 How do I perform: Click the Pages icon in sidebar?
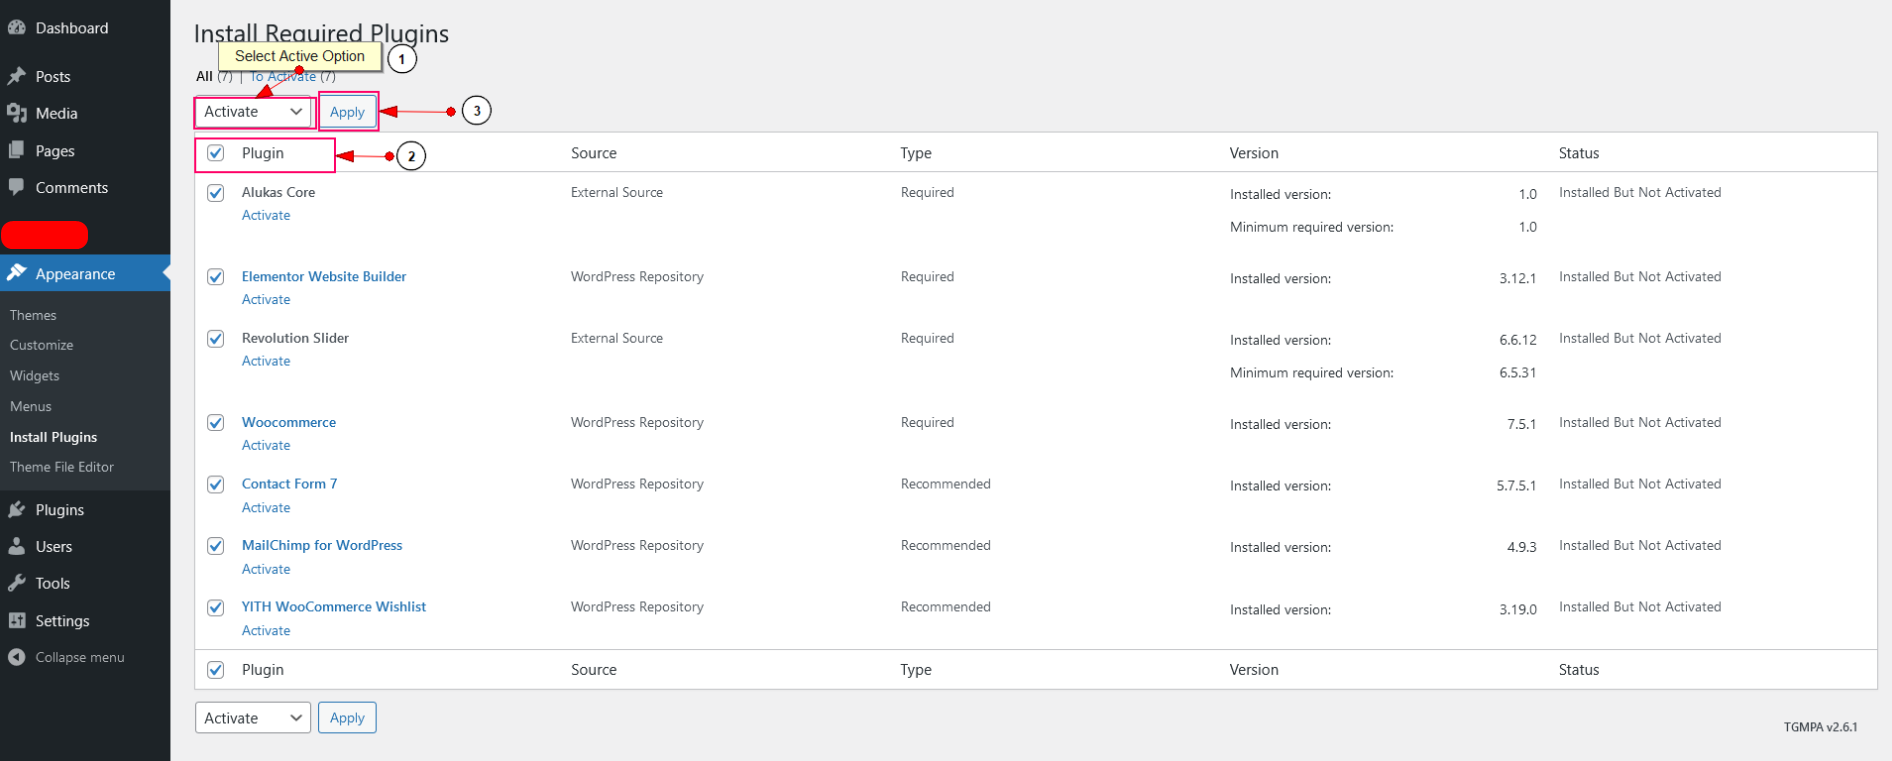(x=17, y=150)
